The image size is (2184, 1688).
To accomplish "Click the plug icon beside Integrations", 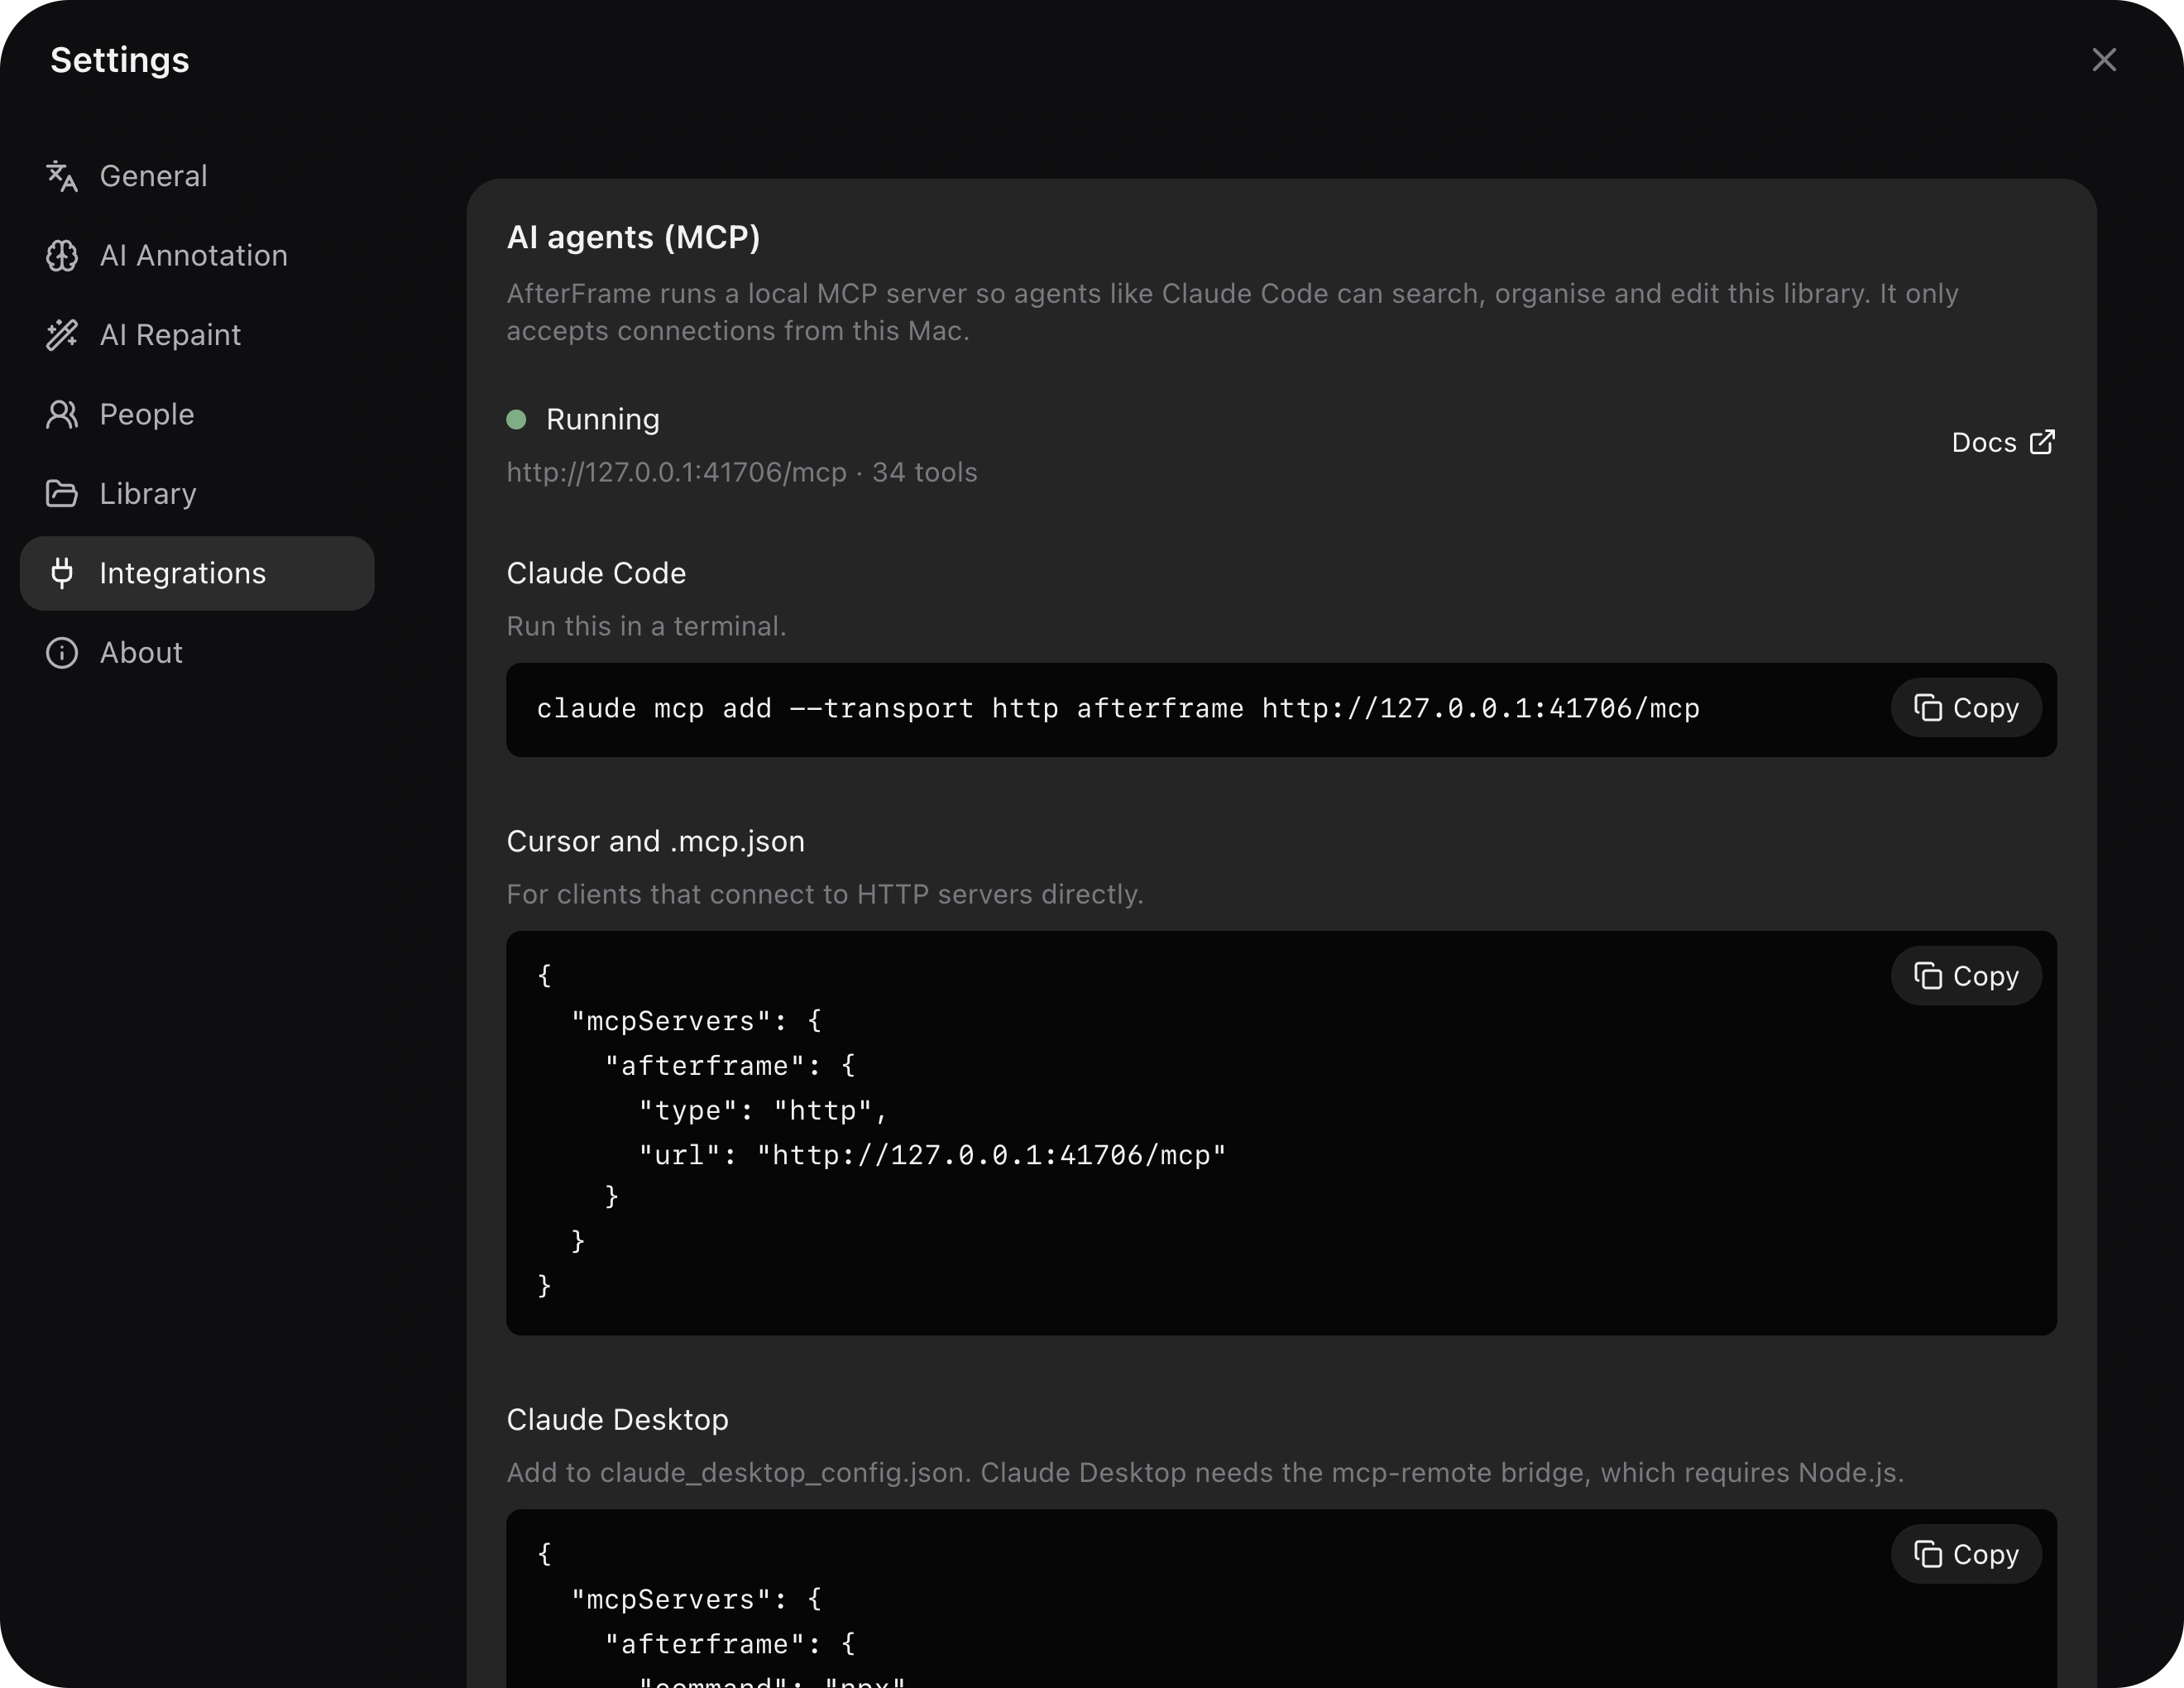I will pyautogui.click(x=62, y=573).
